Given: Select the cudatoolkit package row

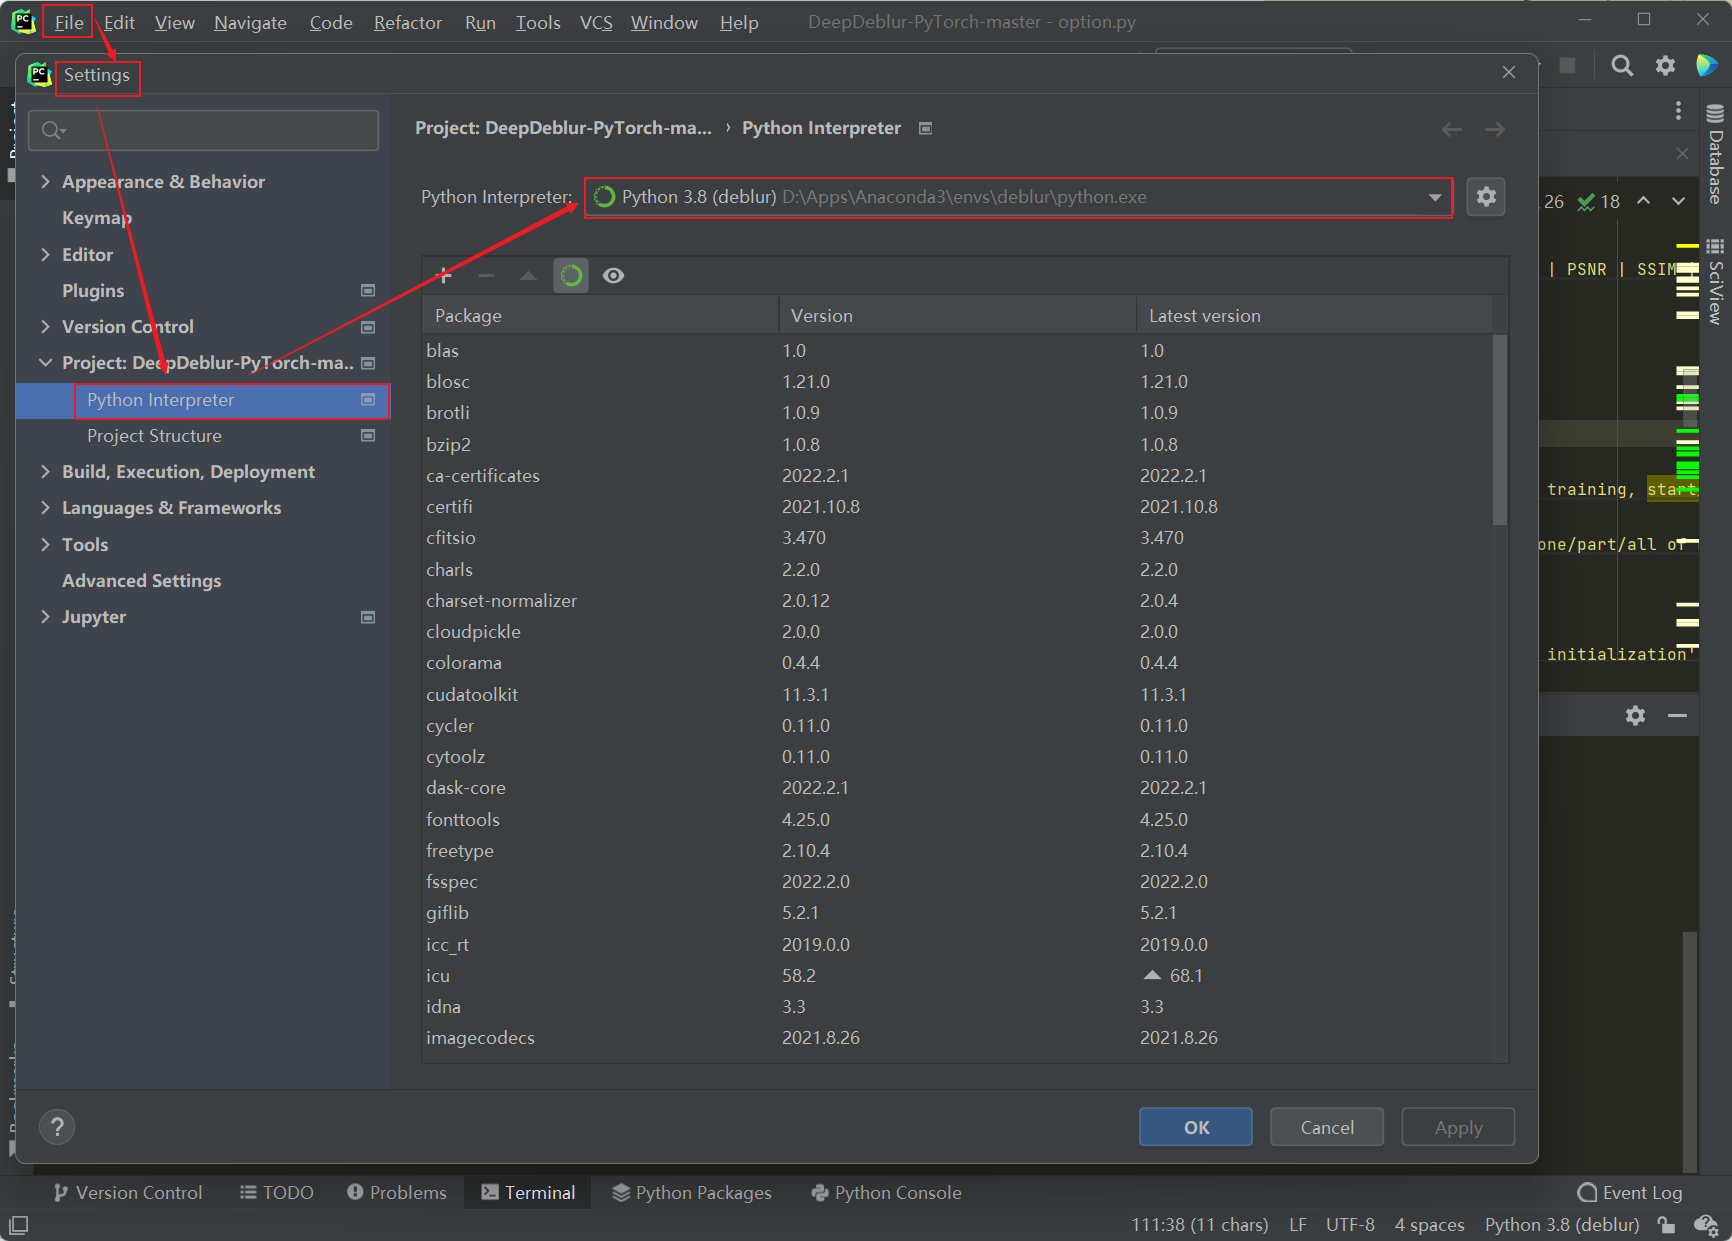Looking at the screenshot, I should click(957, 694).
